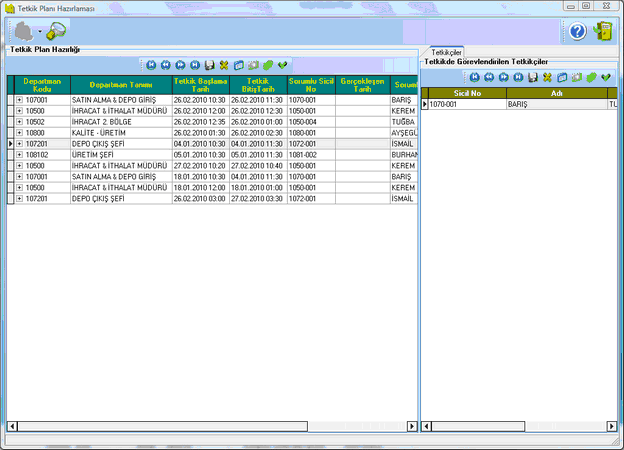Image resolution: width=624 pixels, height=450 pixels.
Task: Expand row 107201 starting 26.02.2010 03:00
Action: pyautogui.click(x=20, y=198)
